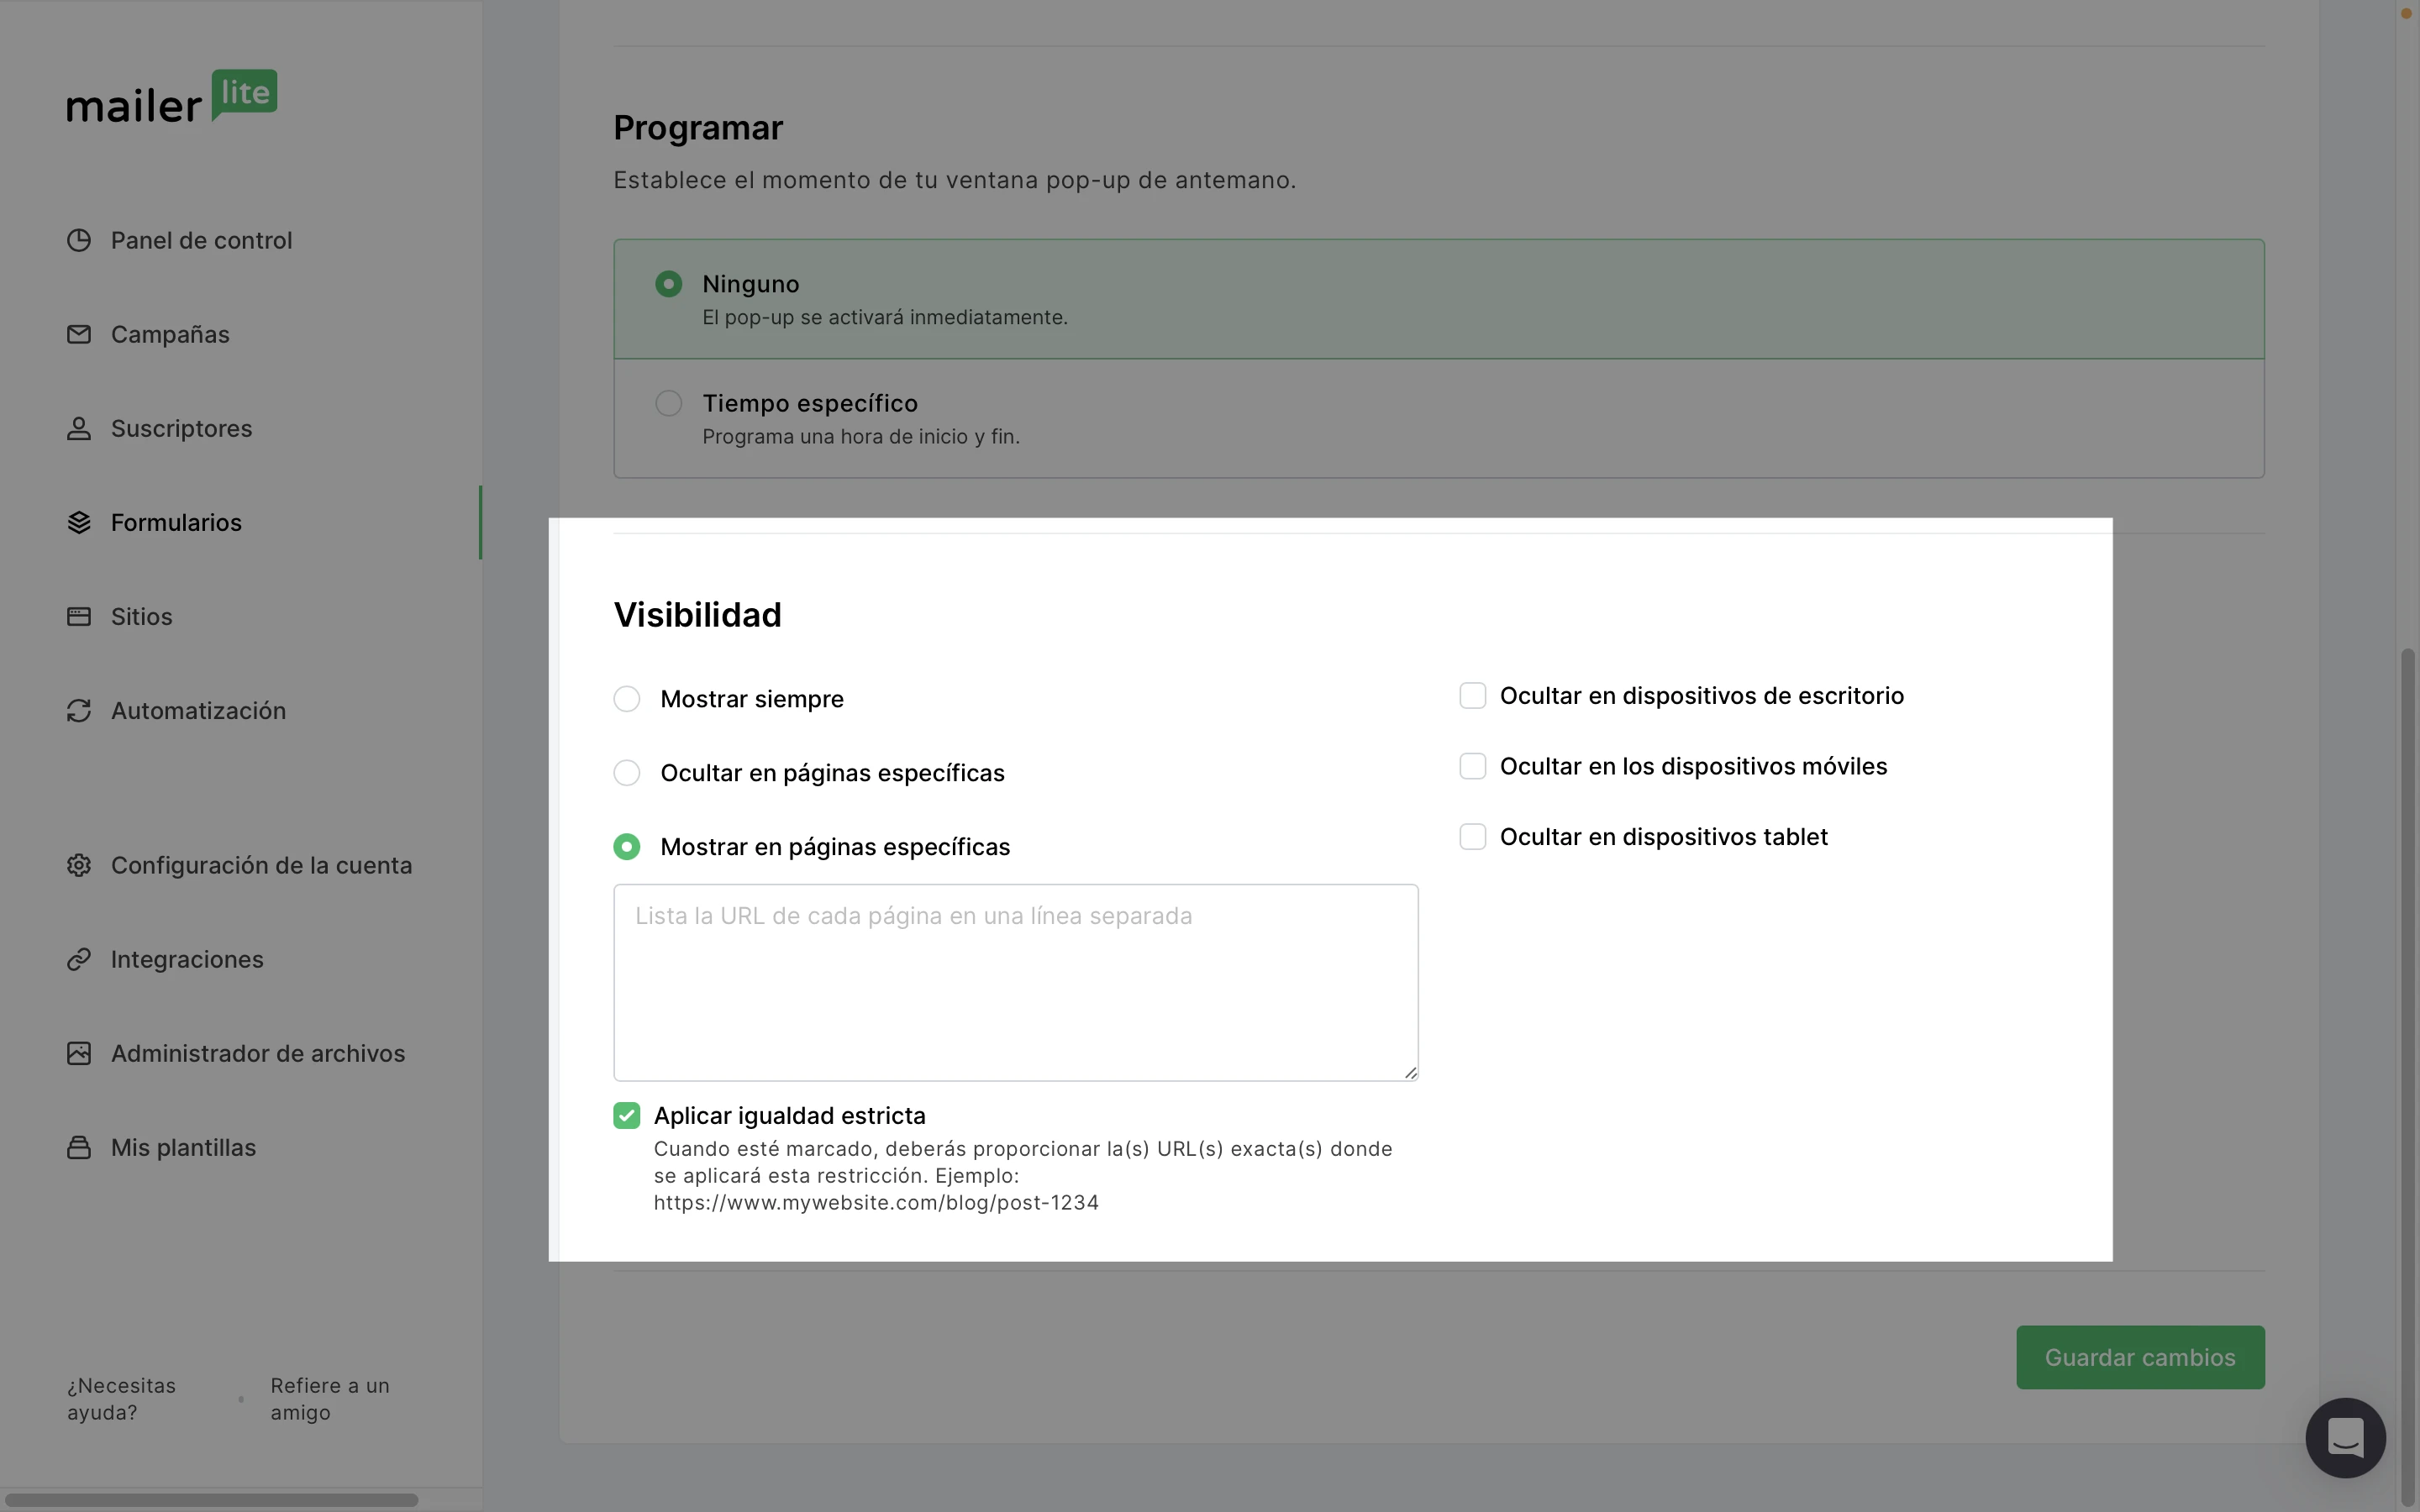The width and height of the screenshot is (2420, 1512).
Task: Check Ocultar en los dispositivos móviles
Action: click(x=1472, y=766)
